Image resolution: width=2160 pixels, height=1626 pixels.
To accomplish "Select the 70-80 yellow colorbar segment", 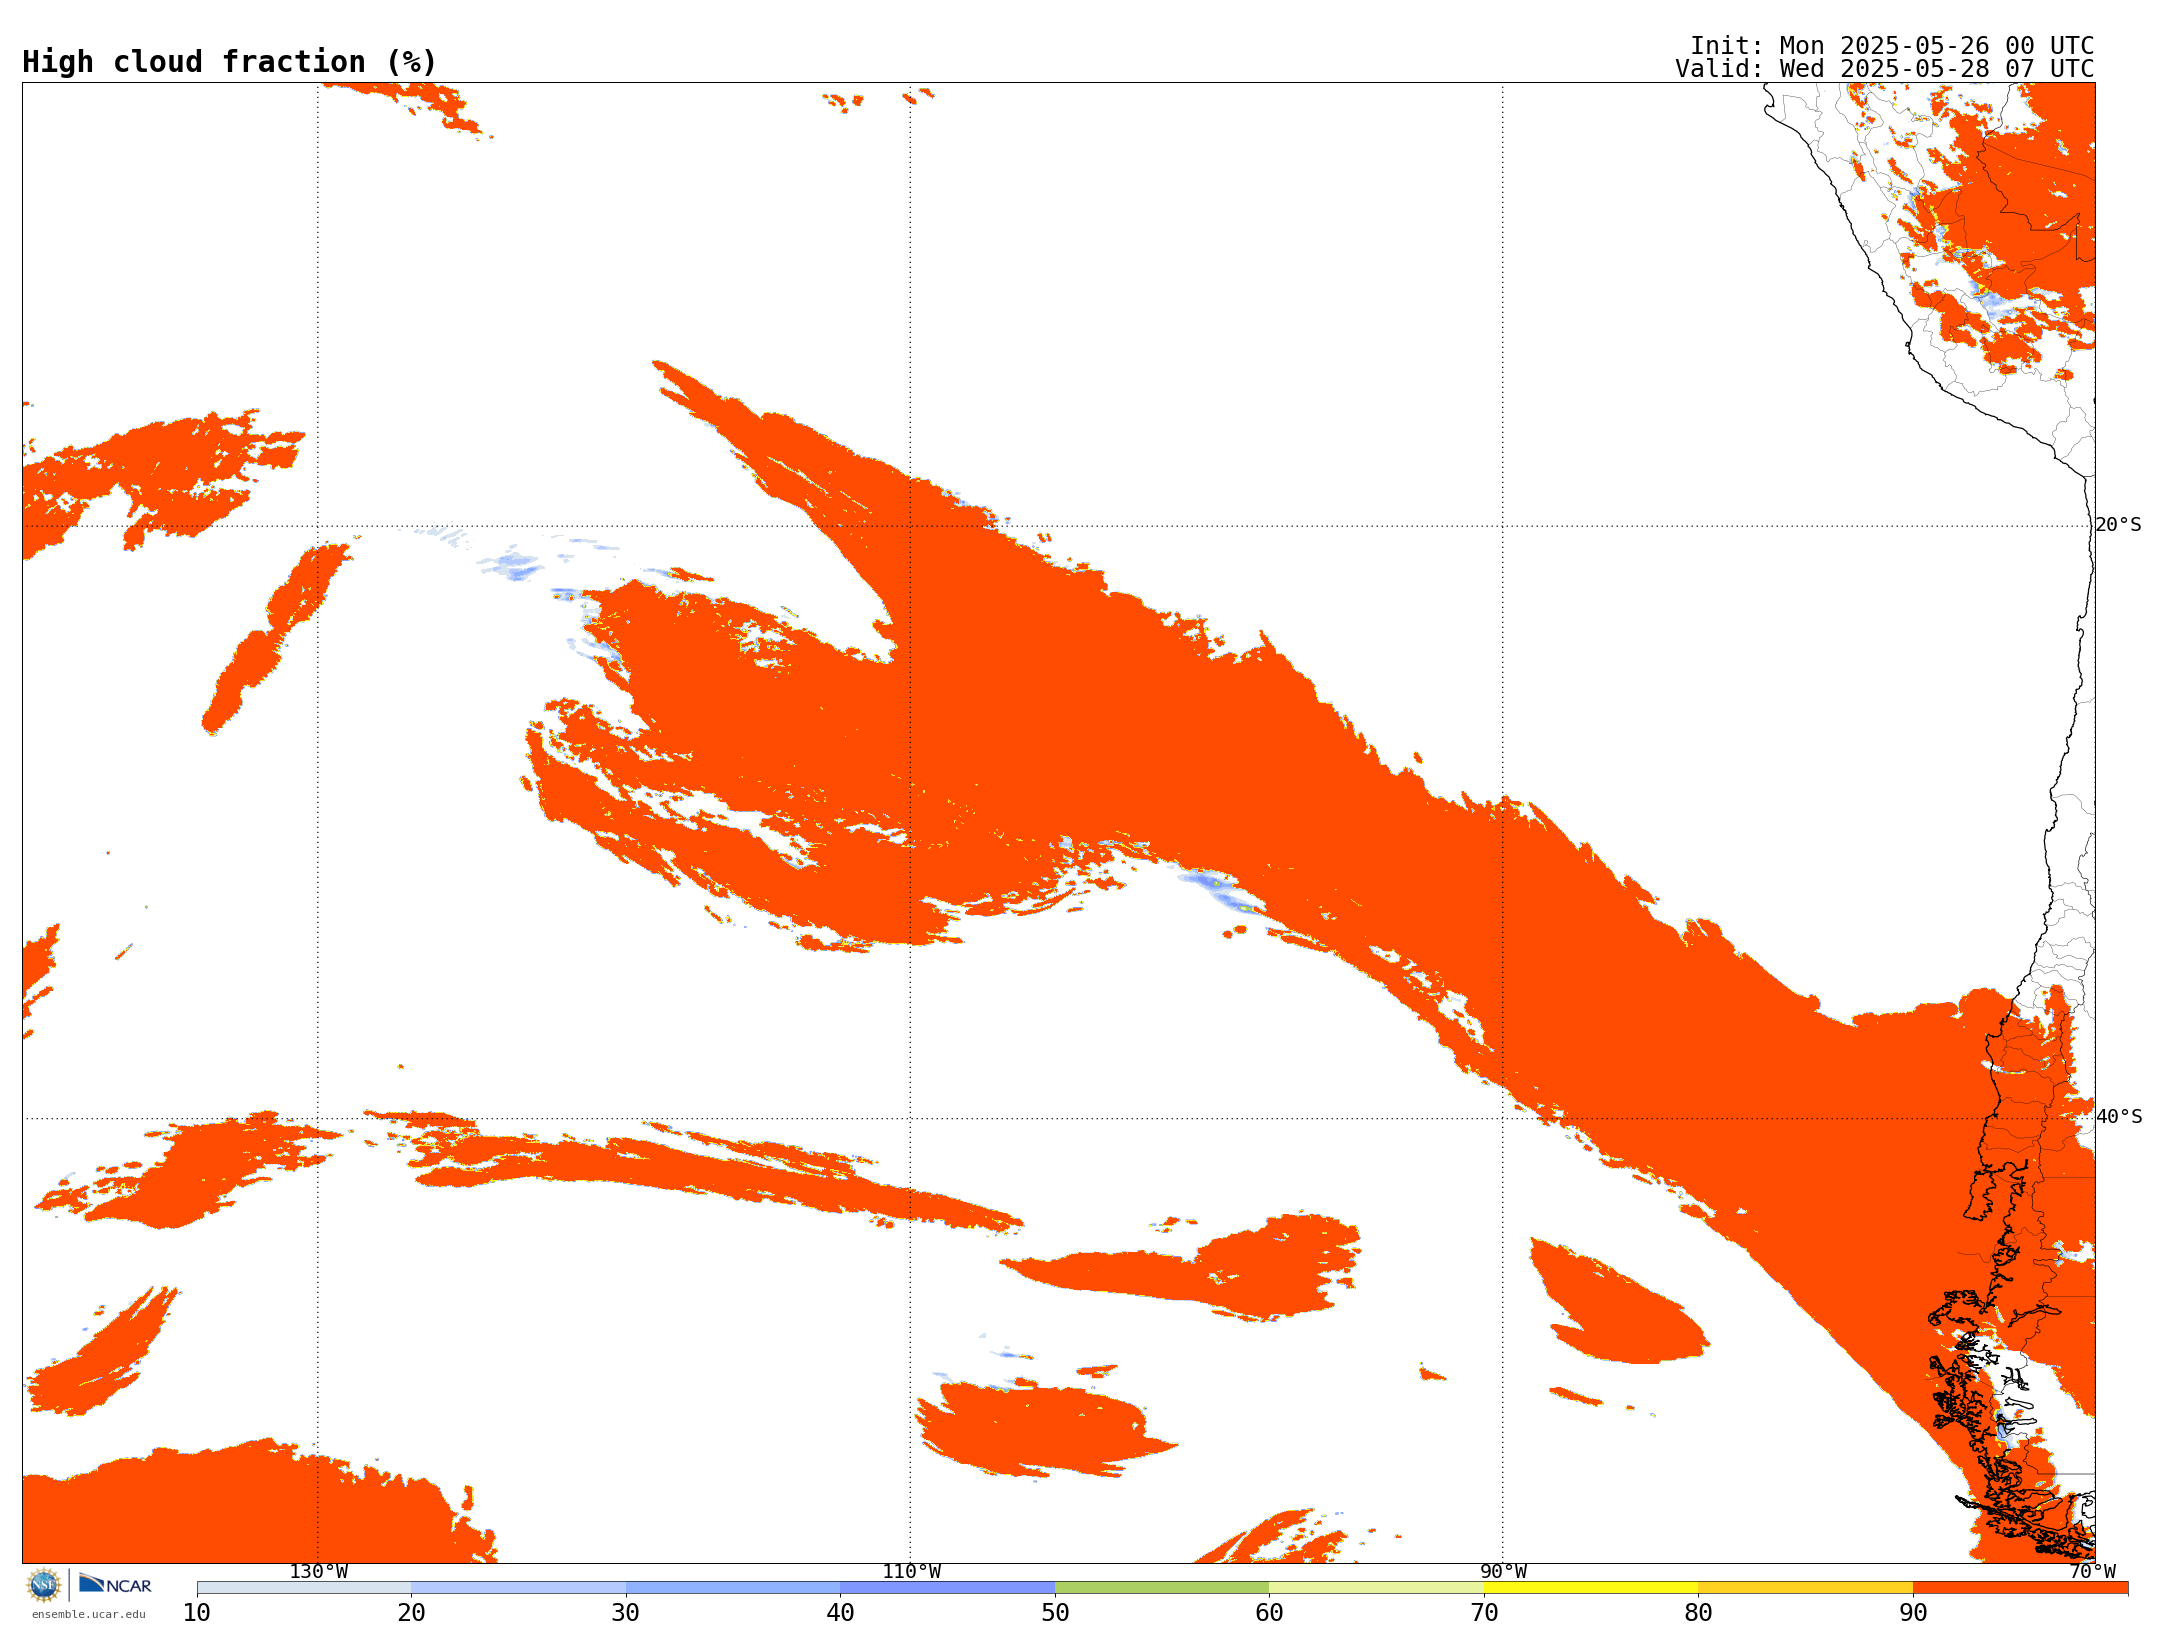I will point(1591,1588).
